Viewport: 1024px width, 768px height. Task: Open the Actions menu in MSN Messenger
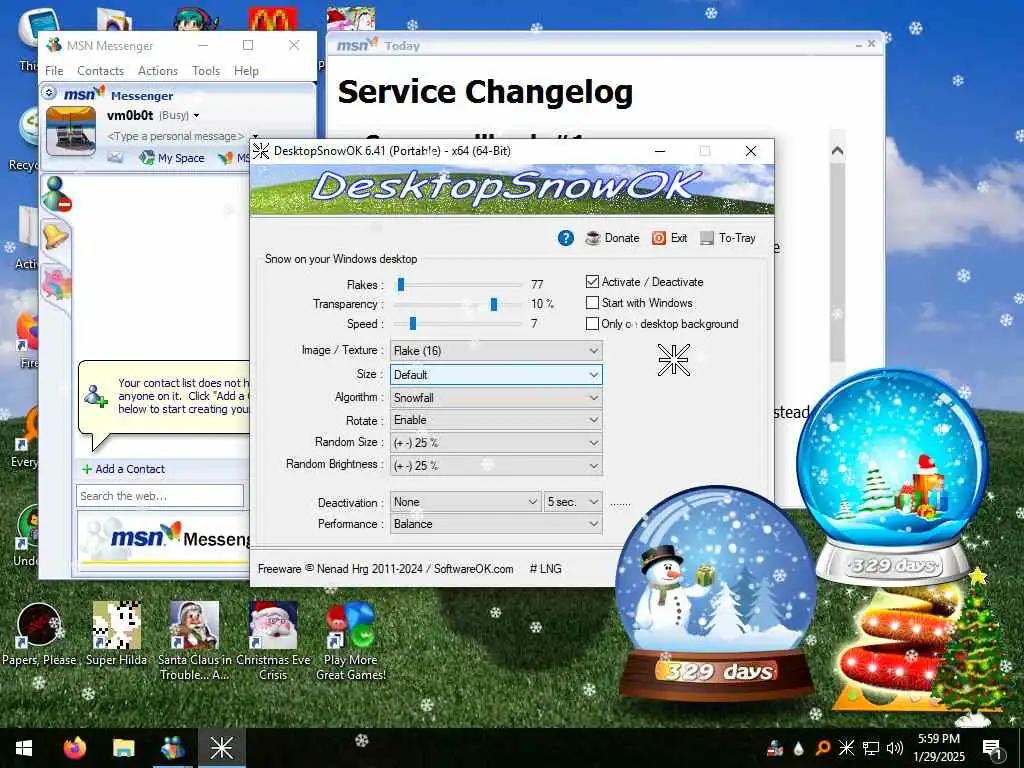[x=158, y=71]
